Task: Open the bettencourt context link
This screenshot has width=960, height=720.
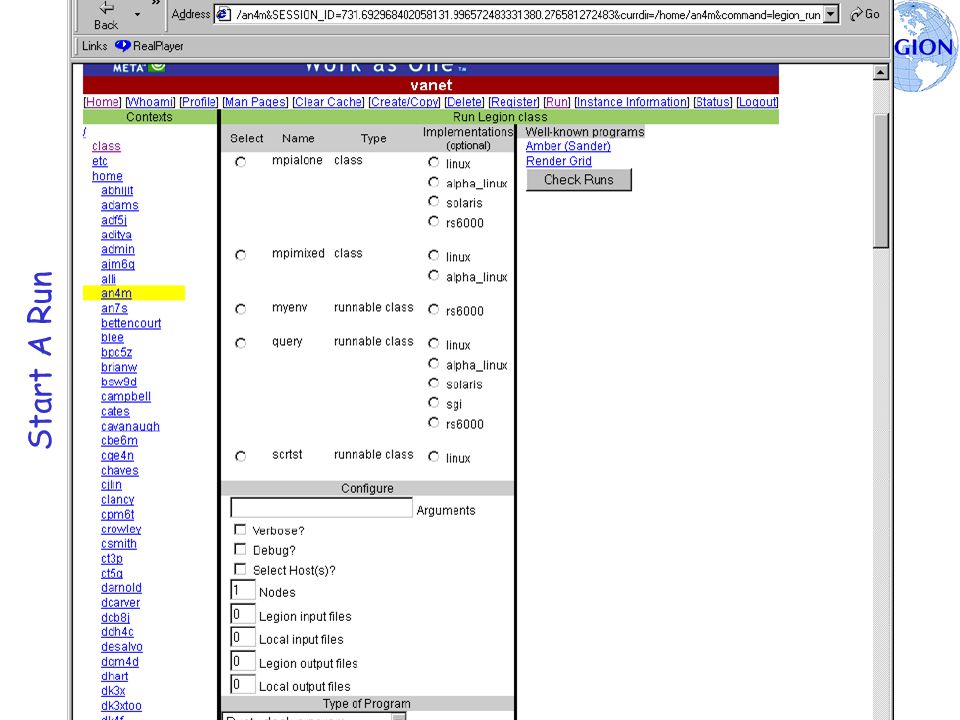Action: coord(131,323)
